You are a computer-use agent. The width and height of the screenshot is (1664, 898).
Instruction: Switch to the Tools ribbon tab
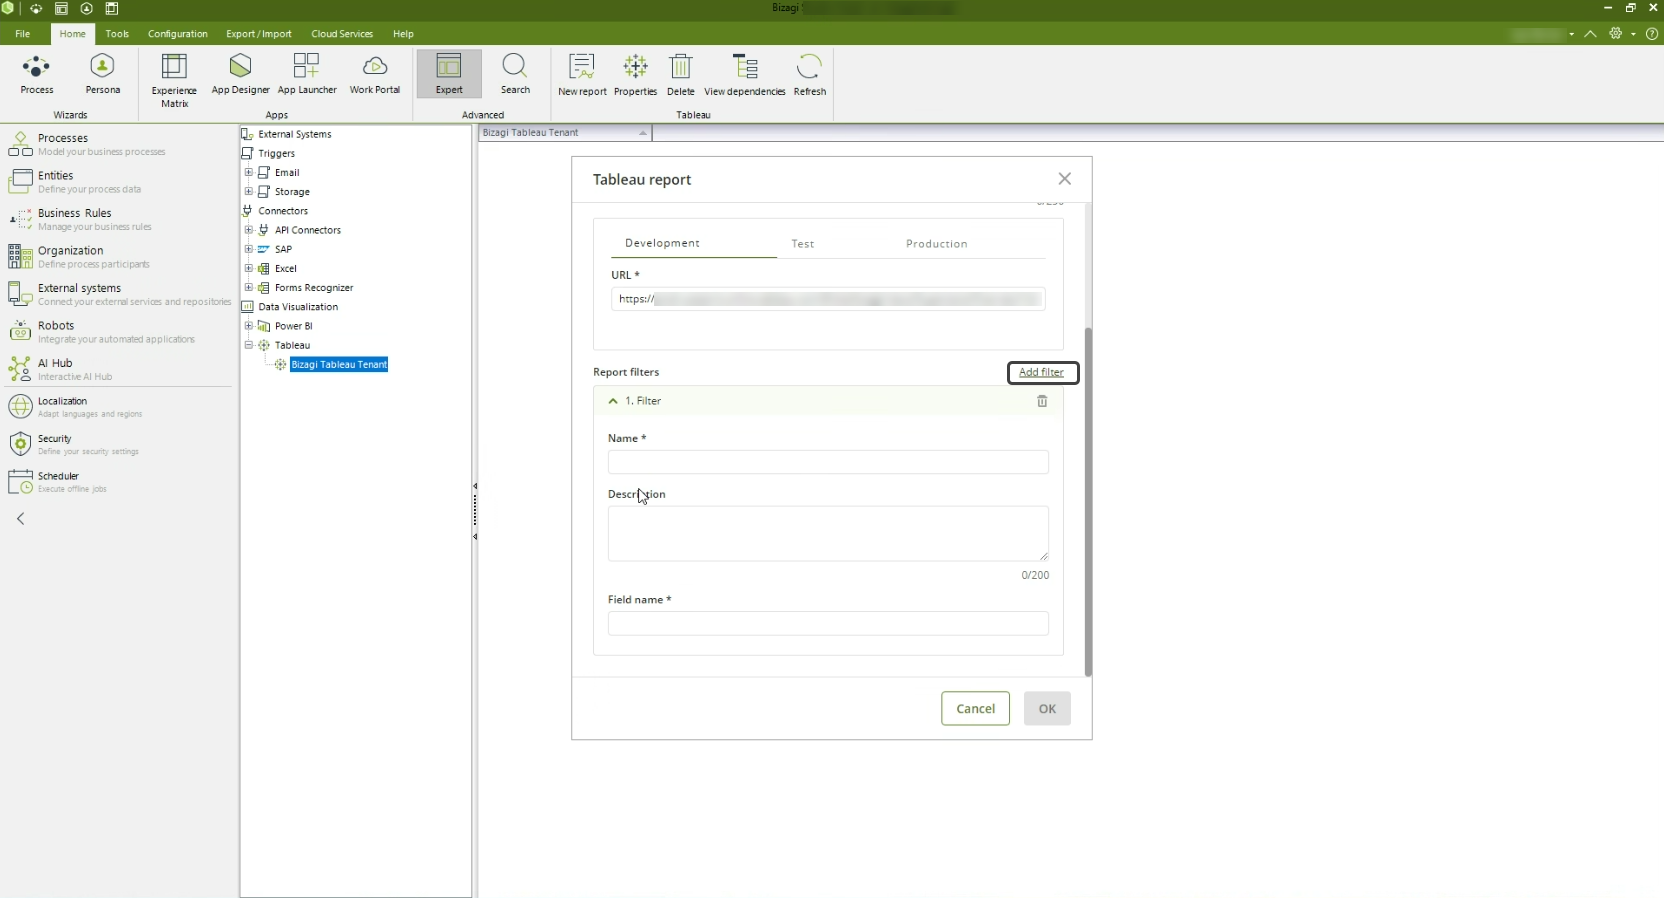tap(117, 34)
